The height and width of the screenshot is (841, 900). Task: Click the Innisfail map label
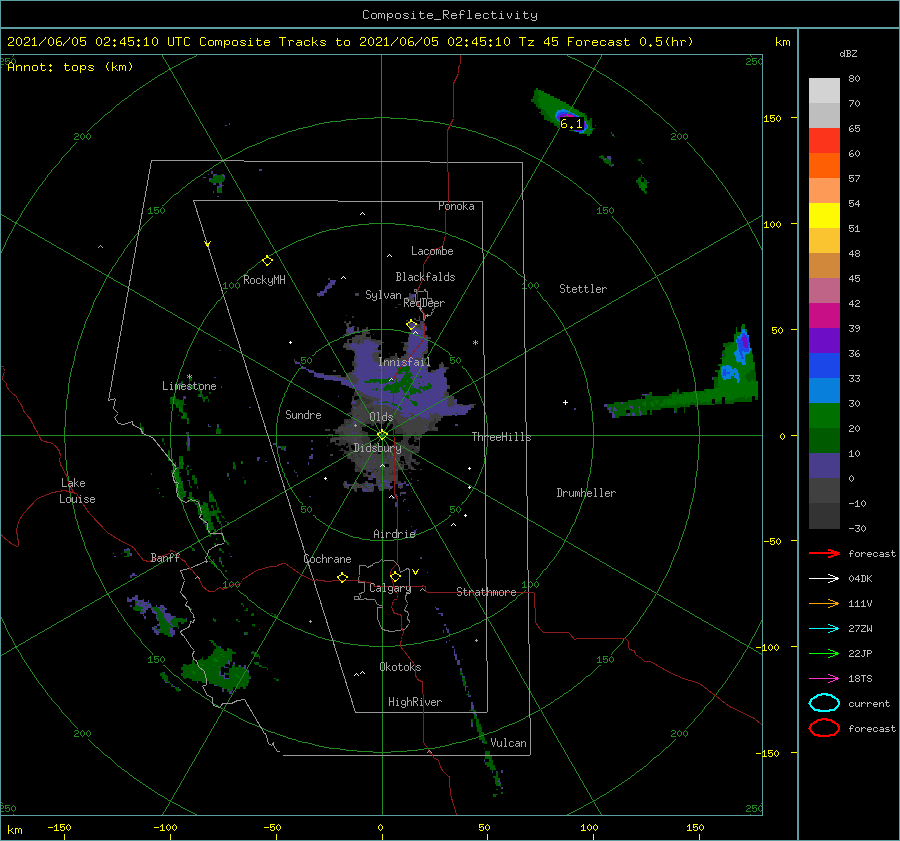coord(405,362)
